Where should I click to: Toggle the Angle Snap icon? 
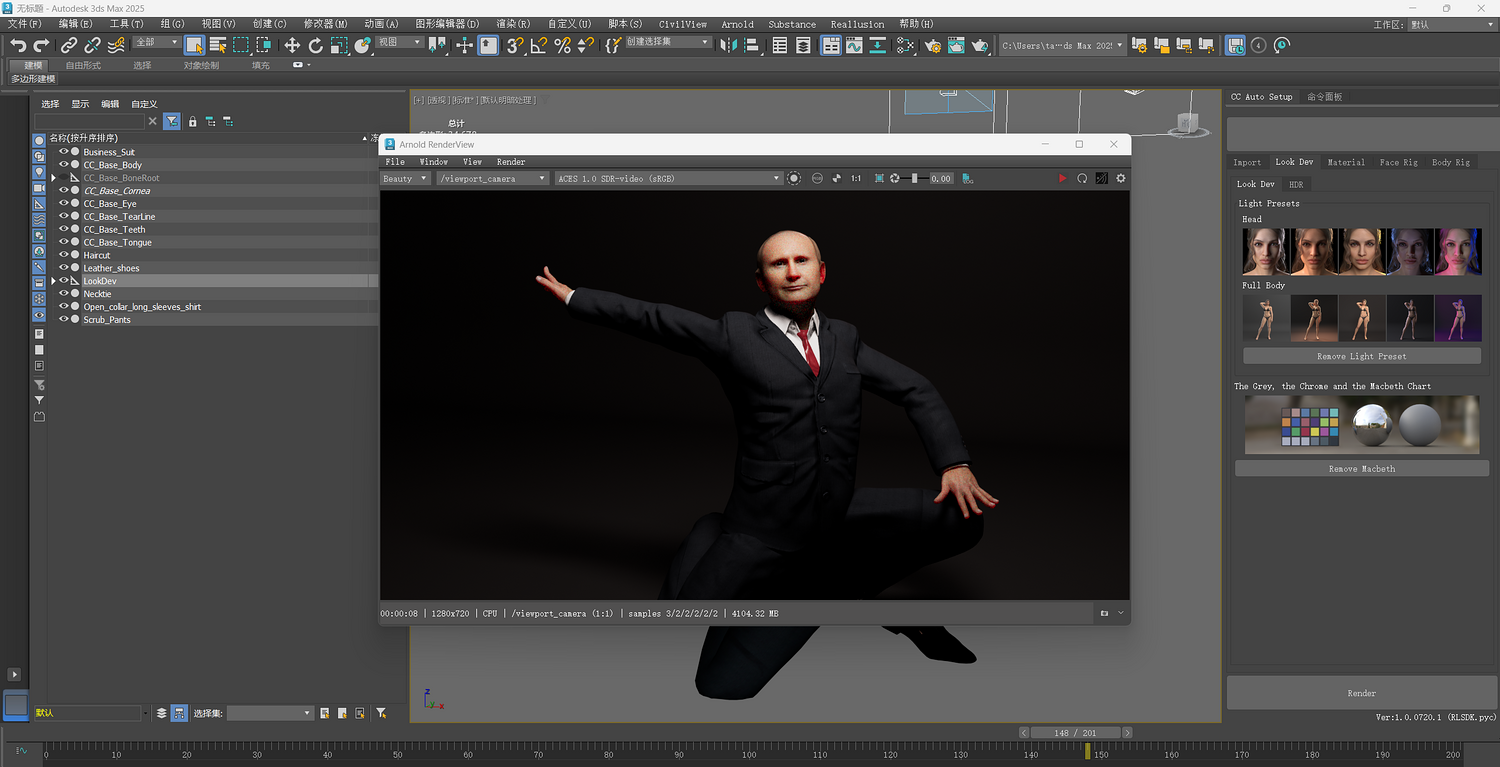tap(539, 45)
